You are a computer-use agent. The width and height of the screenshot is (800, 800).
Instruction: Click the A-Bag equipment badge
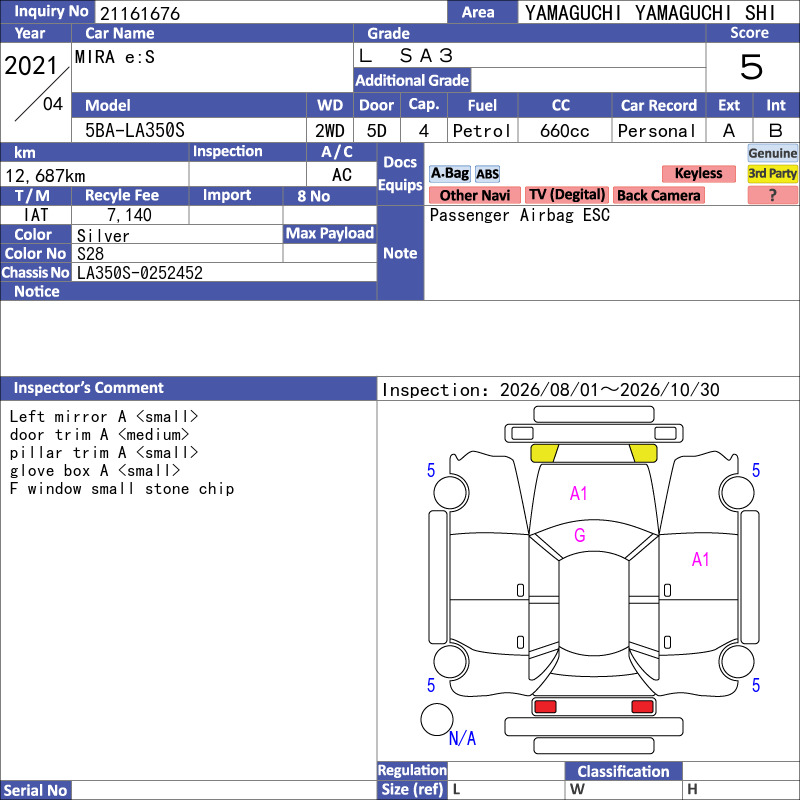click(449, 173)
